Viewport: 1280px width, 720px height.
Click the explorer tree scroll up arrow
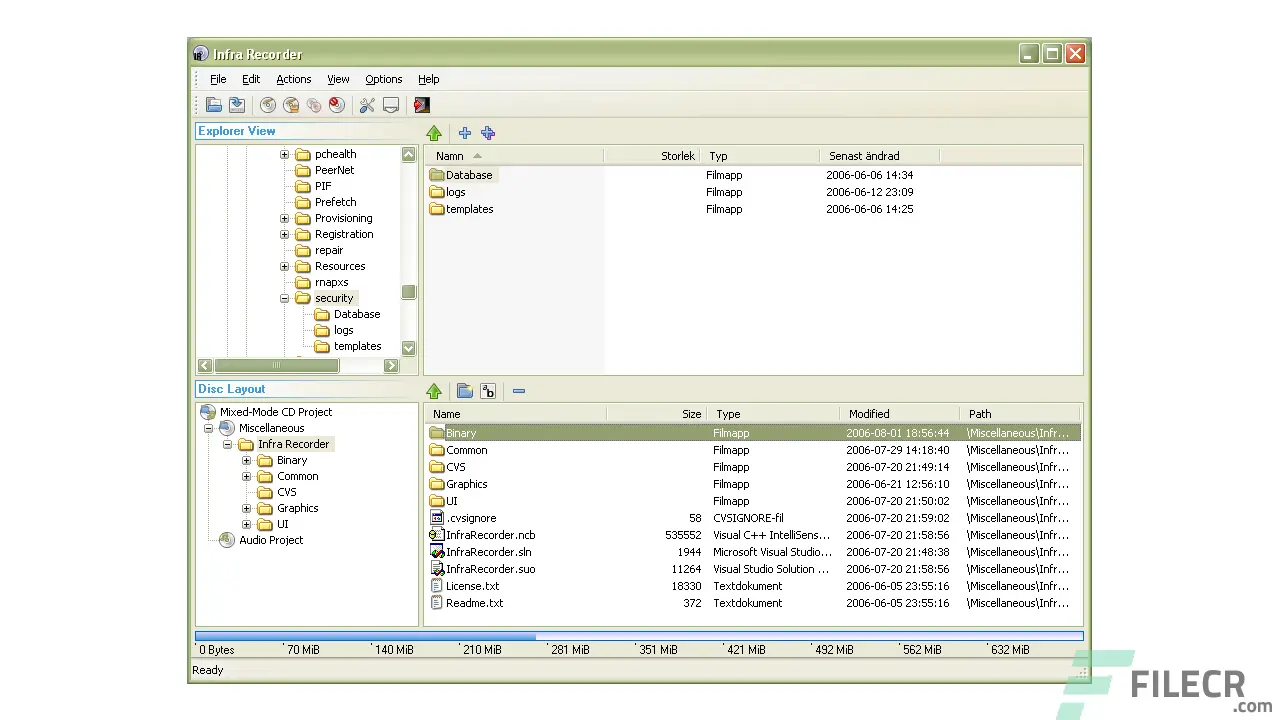[408, 155]
